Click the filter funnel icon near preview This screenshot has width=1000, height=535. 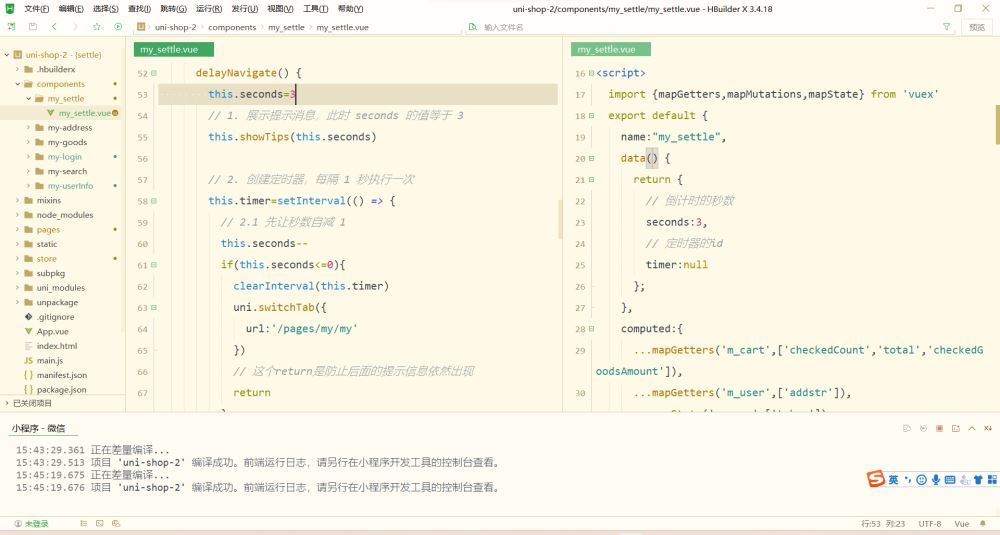(946, 27)
